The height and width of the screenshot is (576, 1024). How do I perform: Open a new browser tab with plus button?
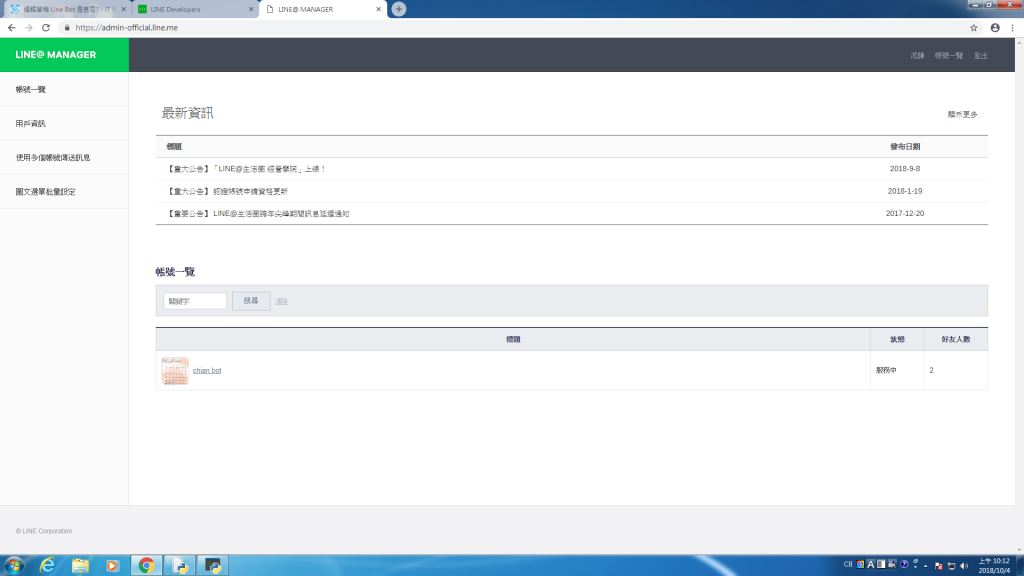click(398, 9)
